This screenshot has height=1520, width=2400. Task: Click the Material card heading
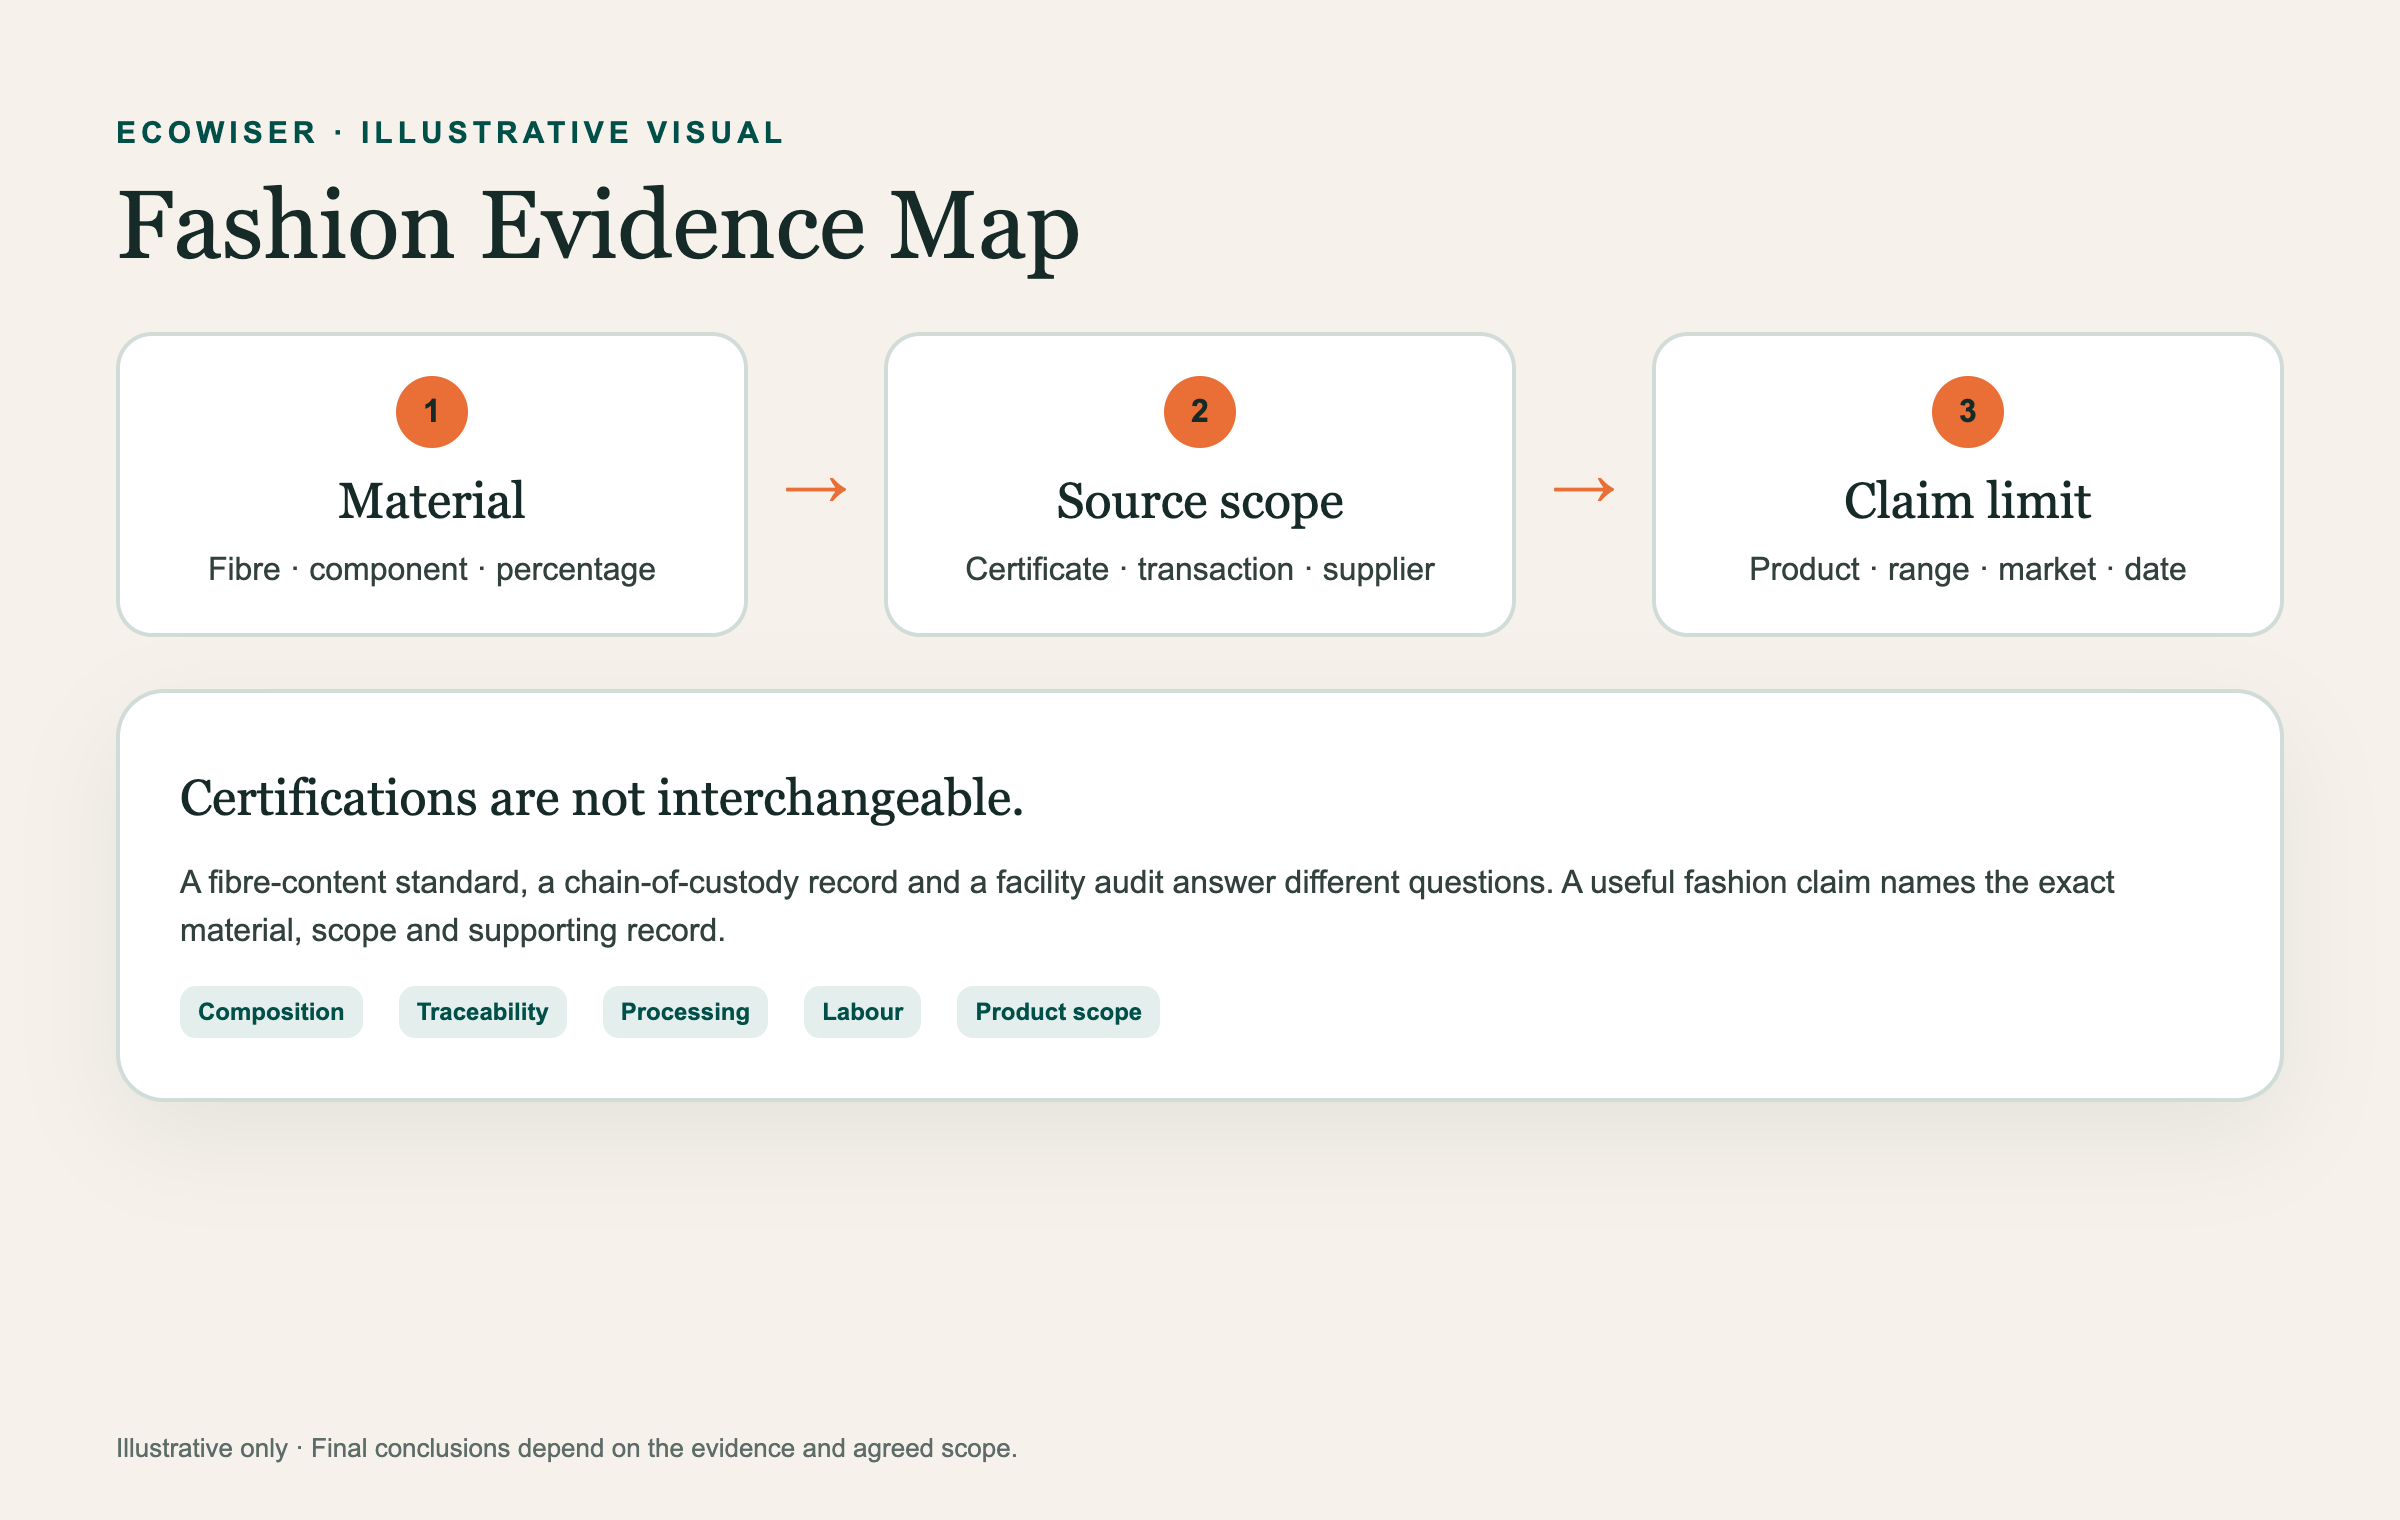click(432, 500)
